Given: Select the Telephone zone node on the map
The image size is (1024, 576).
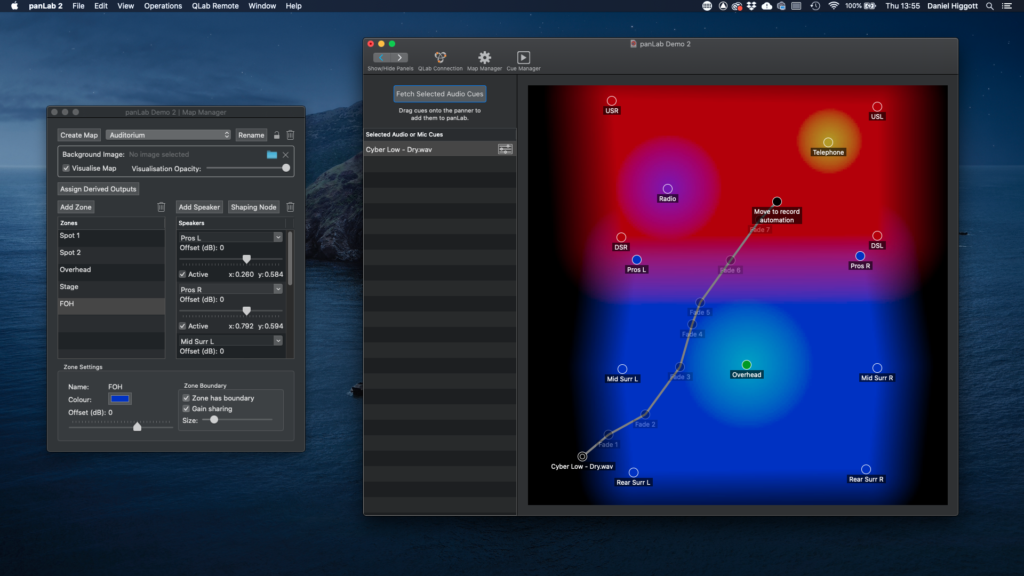Looking at the screenshot, I should [x=828, y=142].
